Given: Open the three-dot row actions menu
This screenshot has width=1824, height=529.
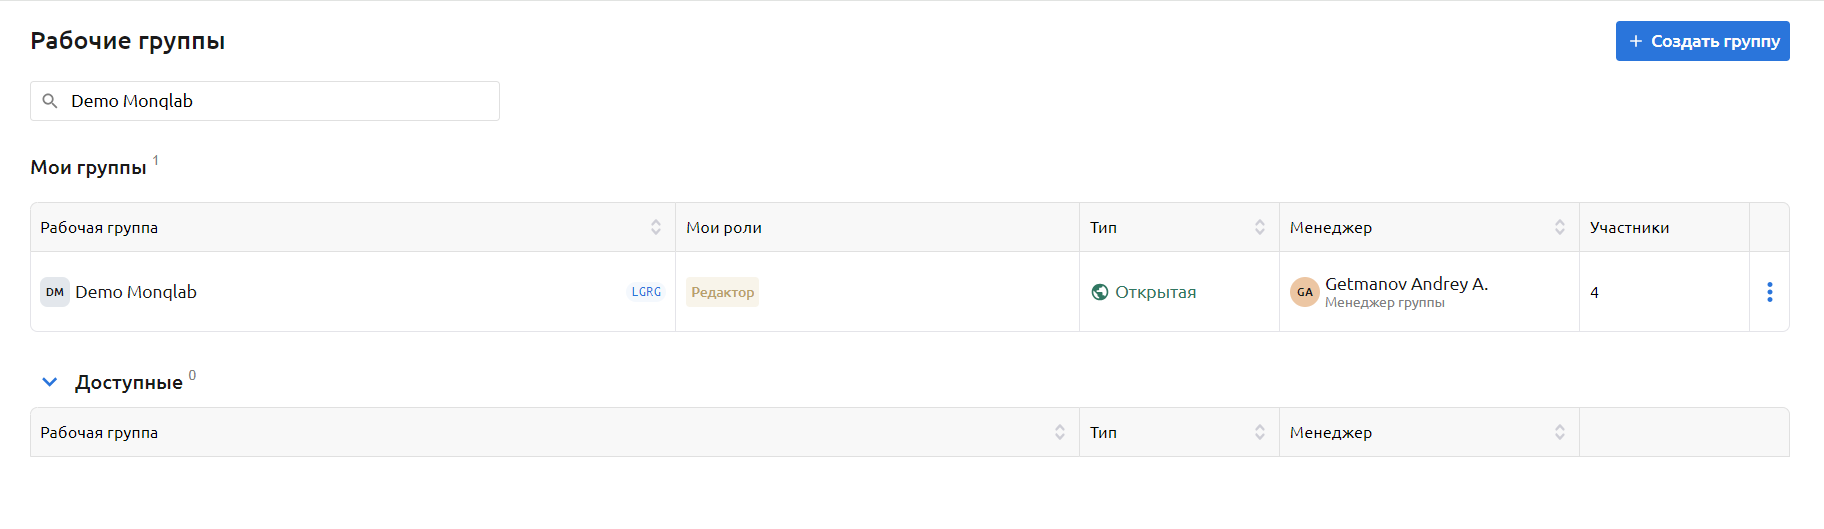Looking at the screenshot, I should pos(1769,292).
